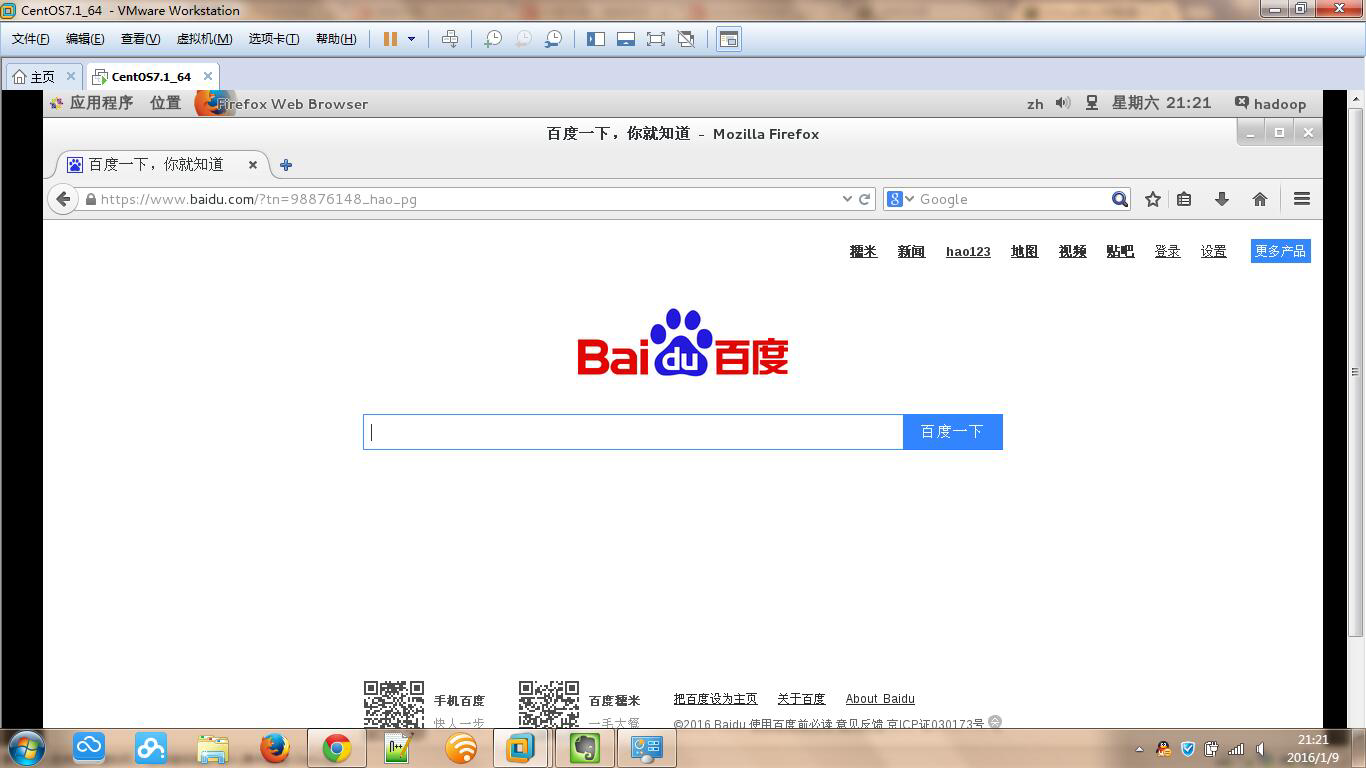Open the 选项卡(T) menu

pos(274,39)
